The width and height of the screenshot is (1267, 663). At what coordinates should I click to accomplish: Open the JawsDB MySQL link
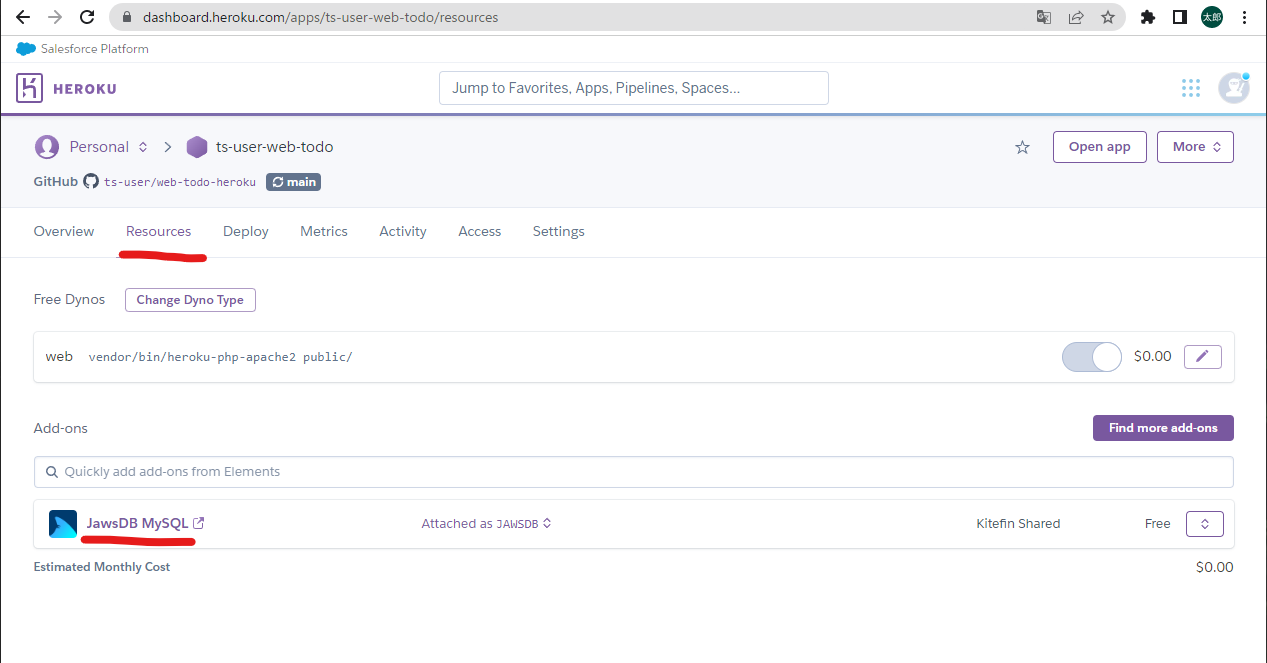click(x=137, y=523)
